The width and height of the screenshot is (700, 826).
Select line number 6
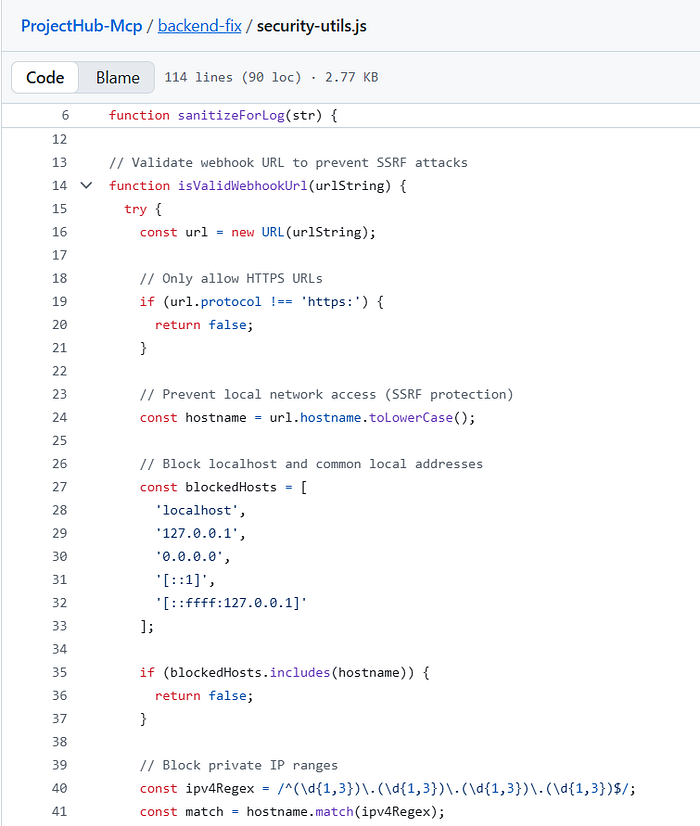coord(65,115)
